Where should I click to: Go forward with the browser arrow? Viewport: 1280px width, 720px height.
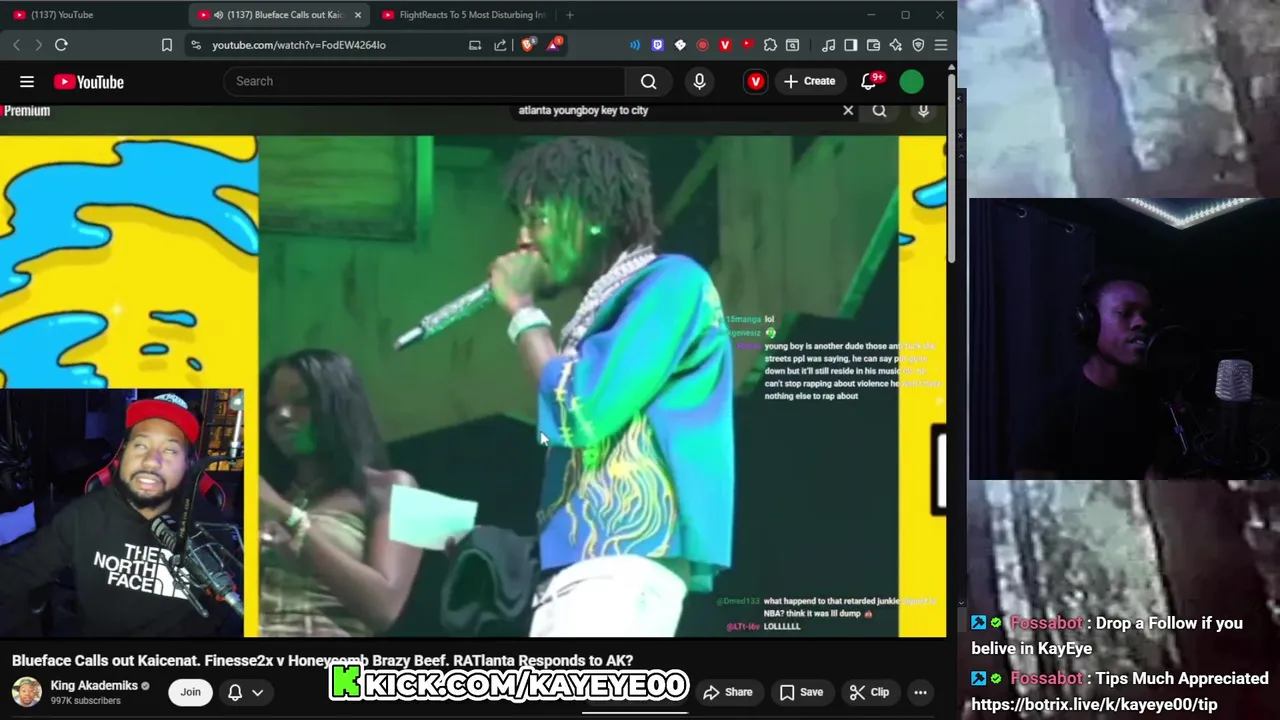pos(38,45)
